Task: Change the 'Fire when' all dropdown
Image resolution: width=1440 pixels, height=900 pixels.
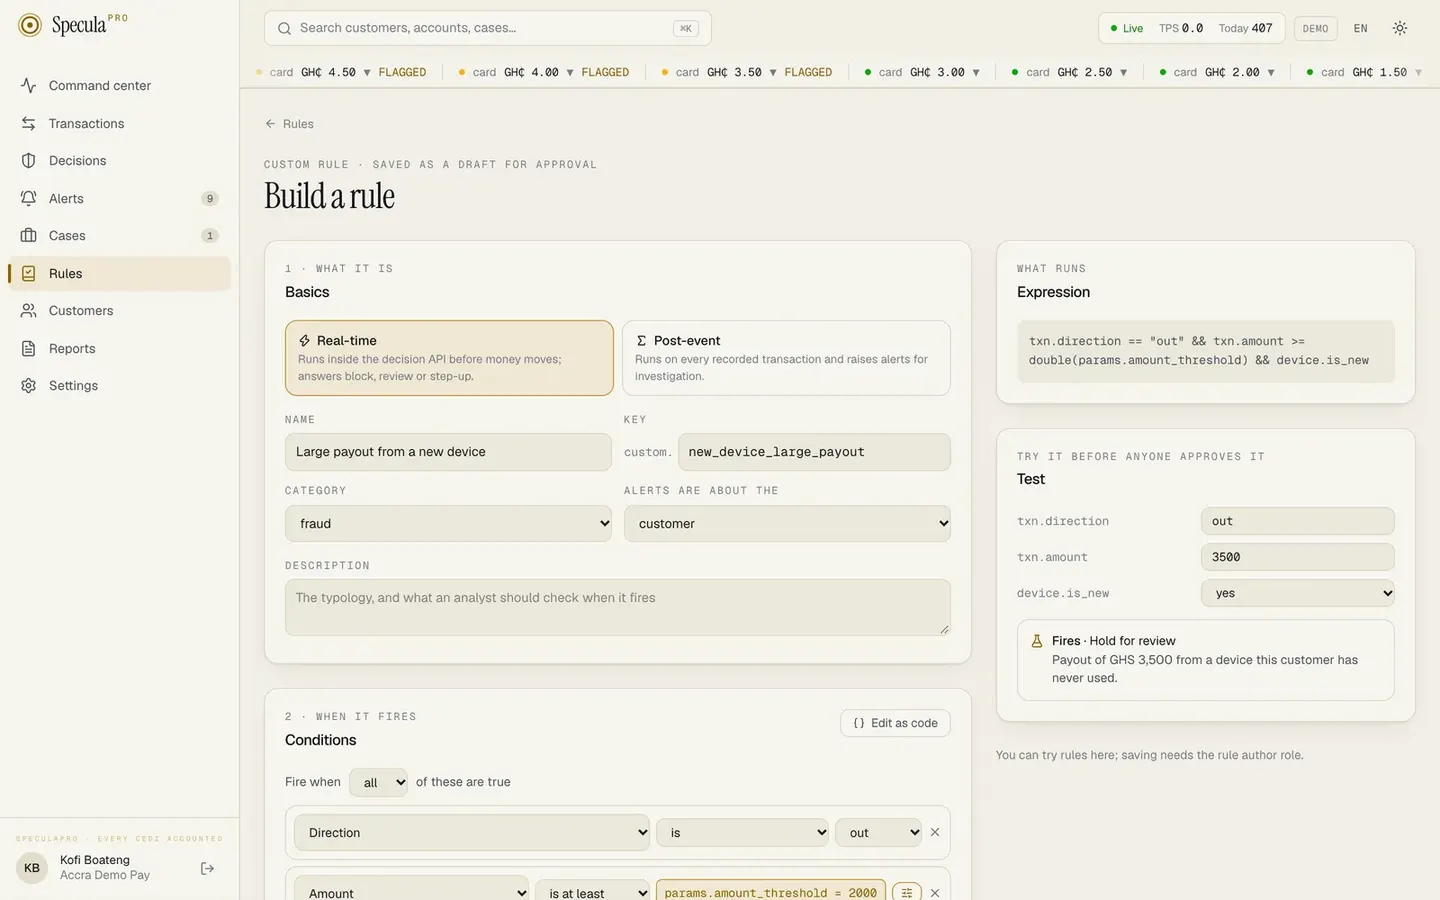Action: (378, 782)
